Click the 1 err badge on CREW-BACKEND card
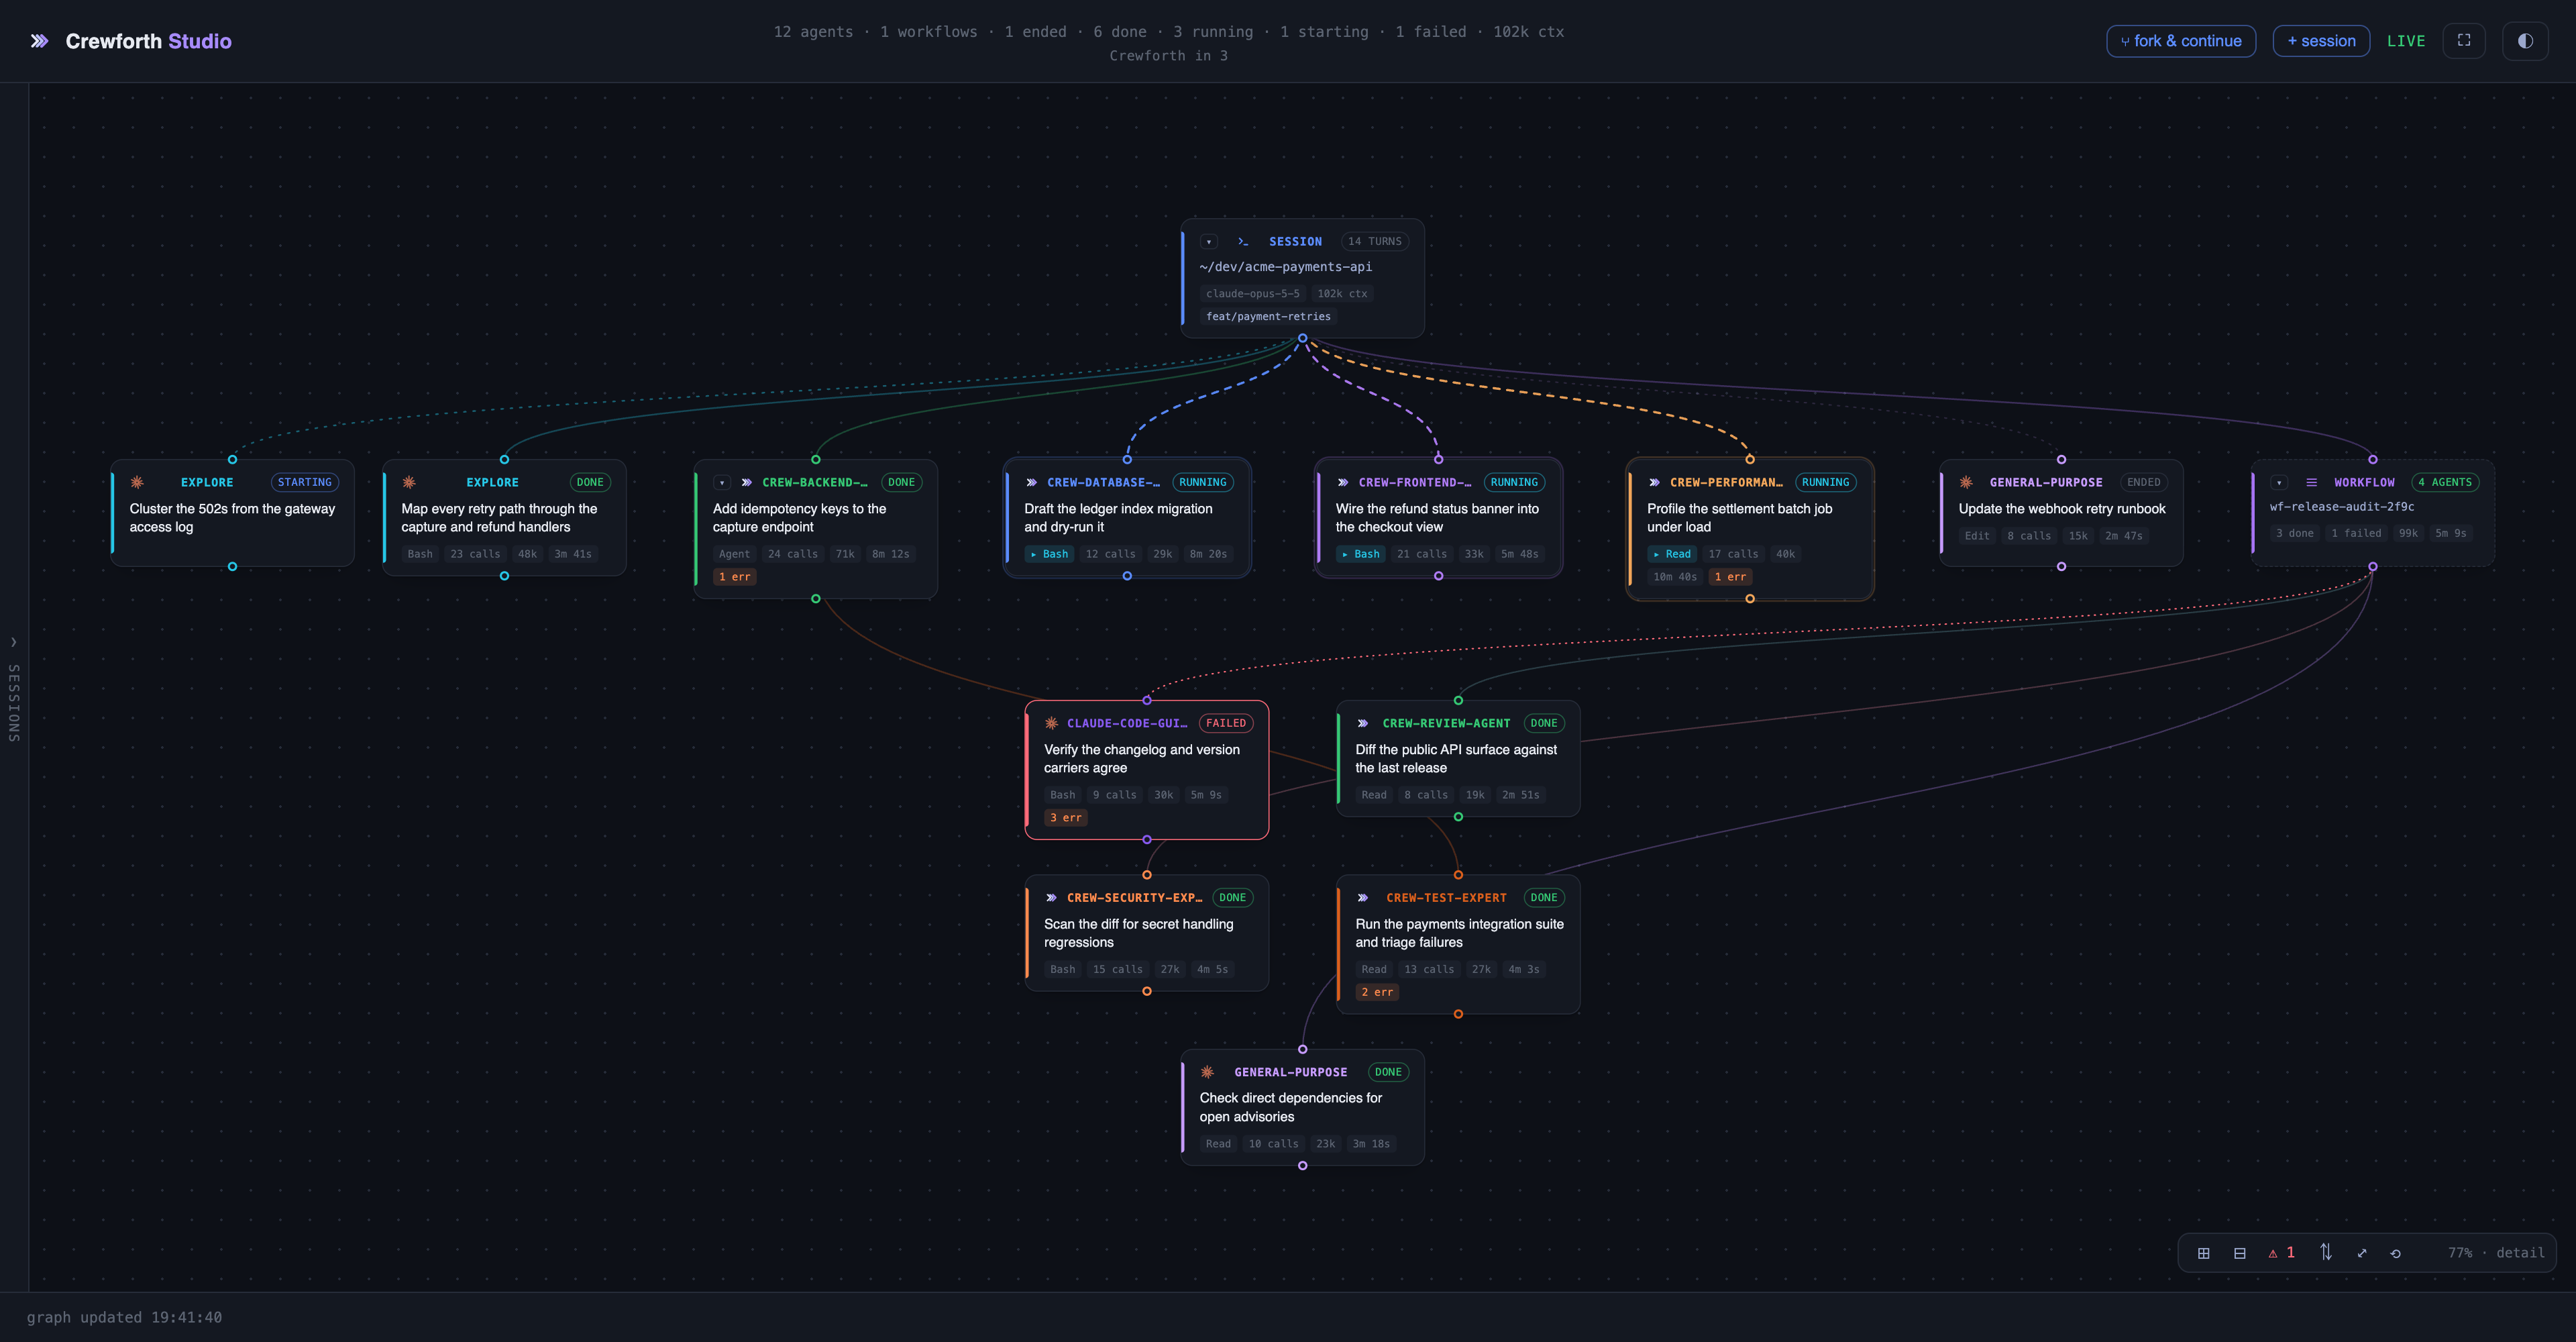2576x1342 pixels. point(734,577)
